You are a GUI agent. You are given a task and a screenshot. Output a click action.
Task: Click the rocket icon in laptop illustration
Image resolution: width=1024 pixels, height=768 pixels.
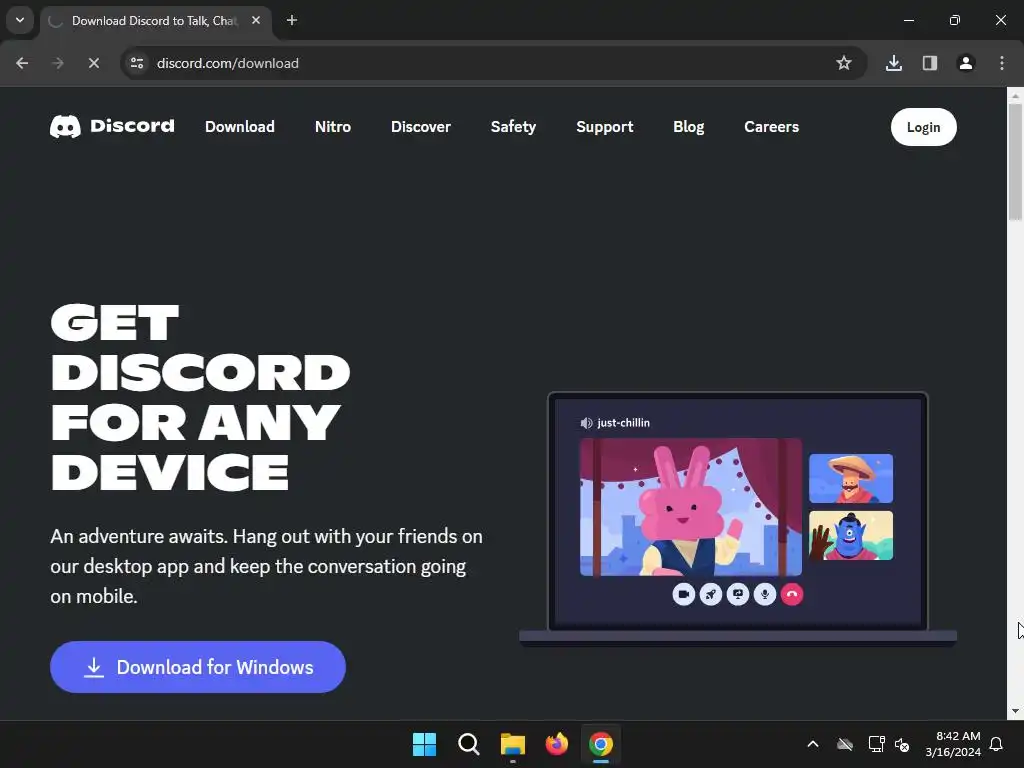point(711,594)
